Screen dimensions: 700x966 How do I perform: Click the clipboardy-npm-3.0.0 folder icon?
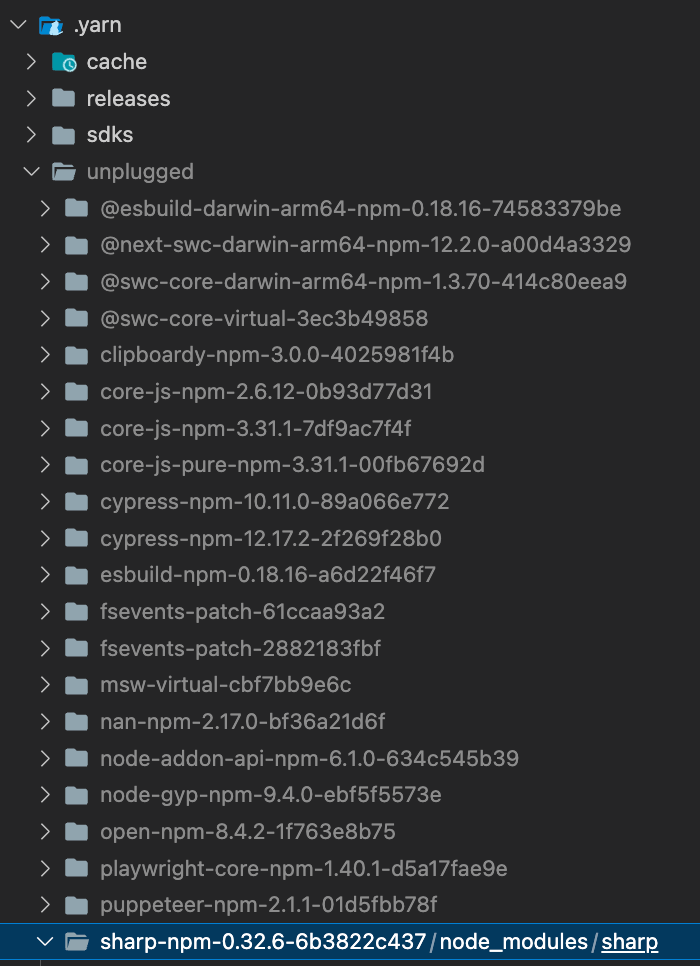[x=77, y=355]
